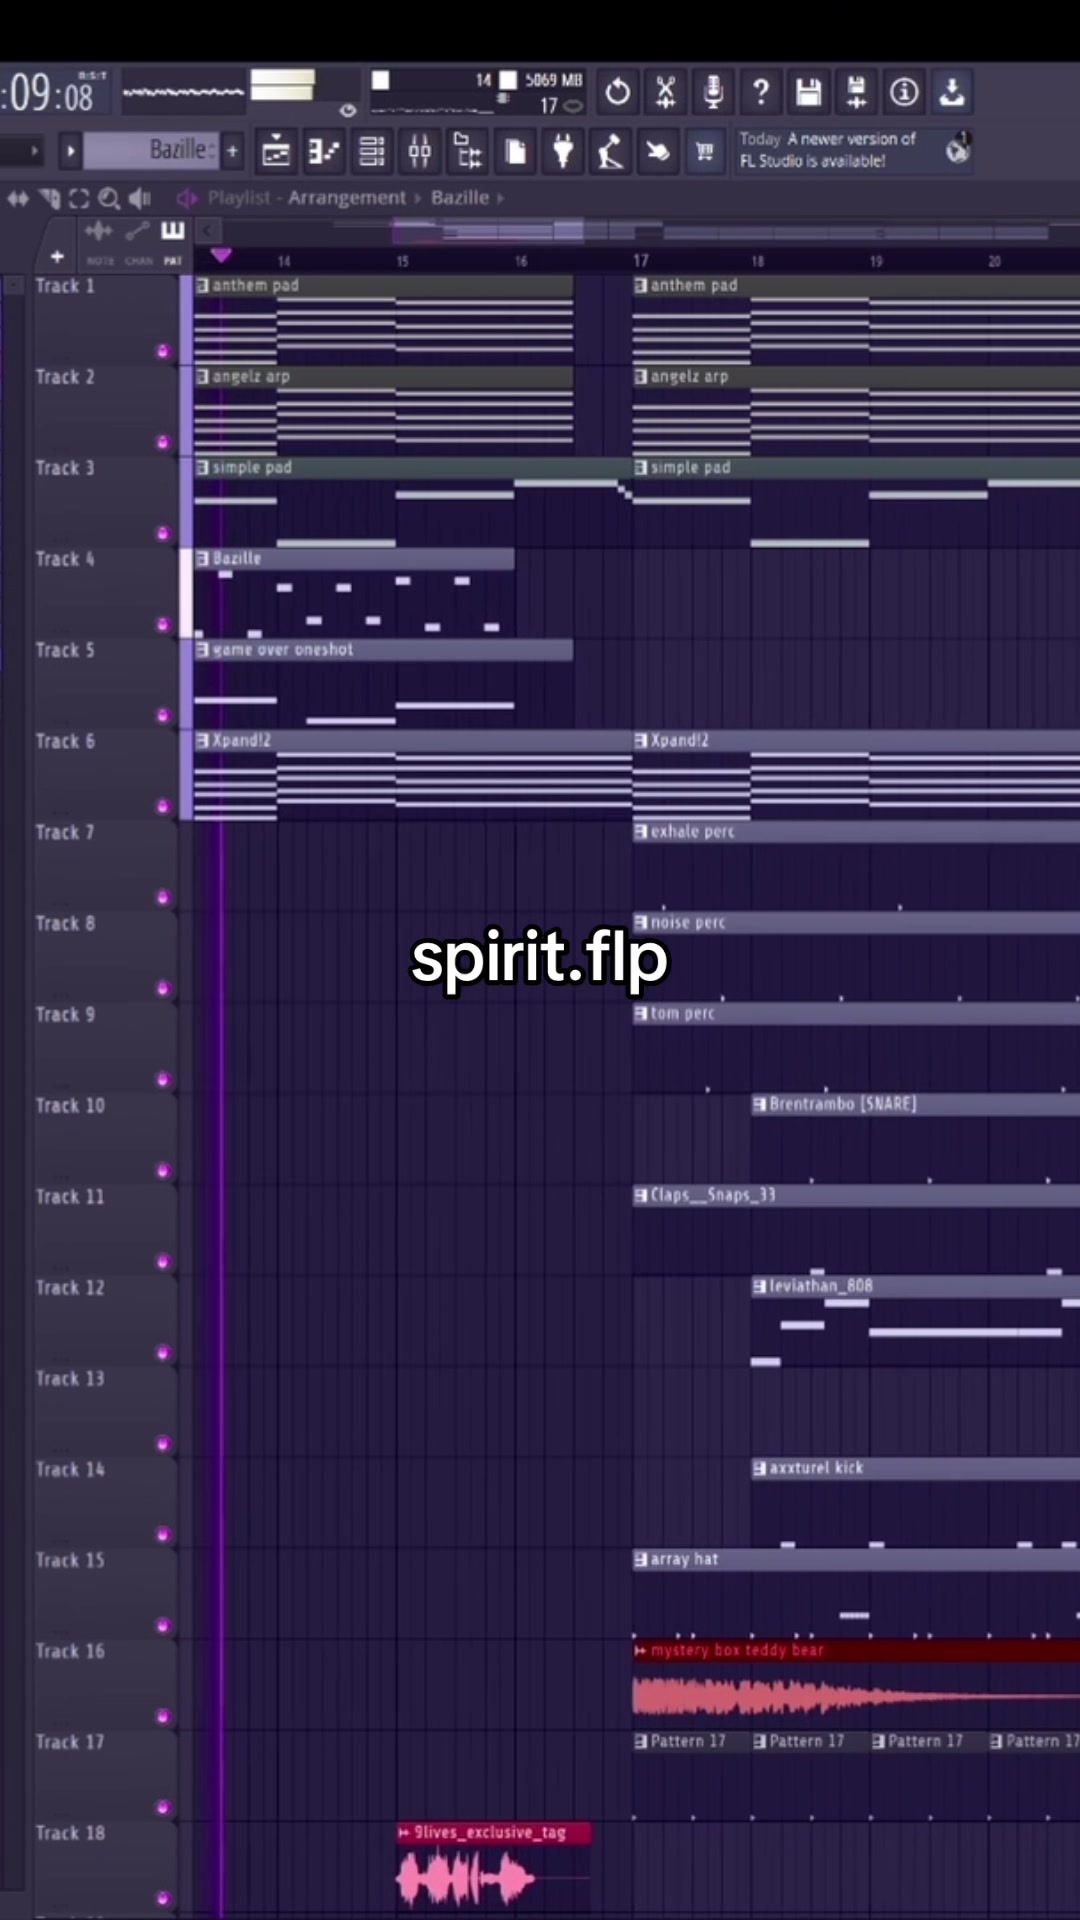Click the CPU and memory usage panel
This screenshot has height=1920, width=1080.
(x=478, y=92)
